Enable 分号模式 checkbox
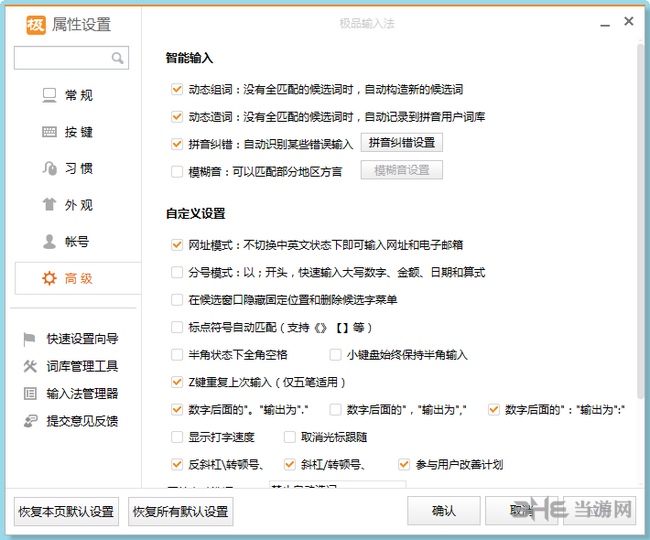The image size is (650, 540). (x=177, y=272)
